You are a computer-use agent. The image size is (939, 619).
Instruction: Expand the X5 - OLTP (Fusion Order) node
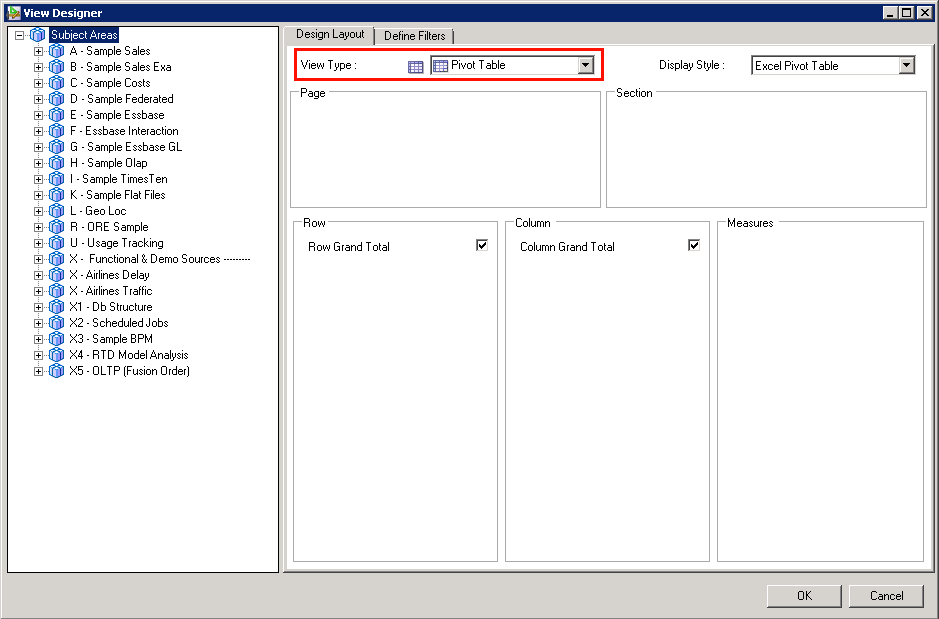tap(38, 372)
